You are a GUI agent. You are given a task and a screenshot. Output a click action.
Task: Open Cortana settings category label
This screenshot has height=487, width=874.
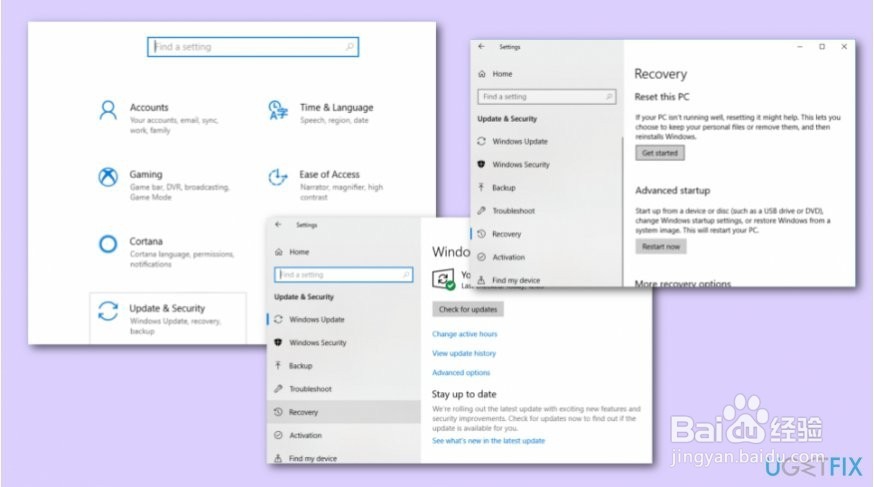146,241
